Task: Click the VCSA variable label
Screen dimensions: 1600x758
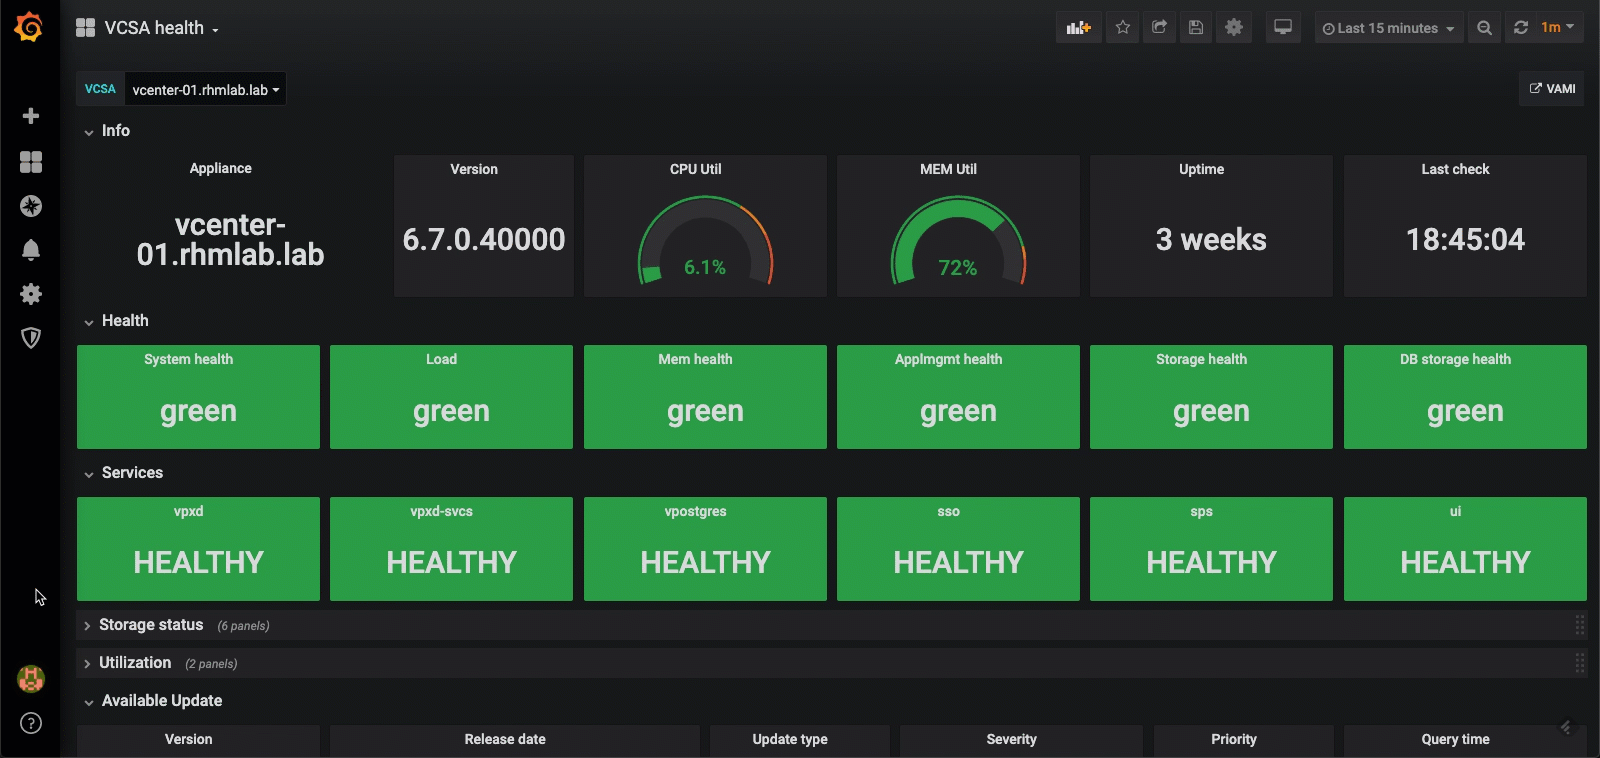Action: pyautogui.click(x=100, y=89)
